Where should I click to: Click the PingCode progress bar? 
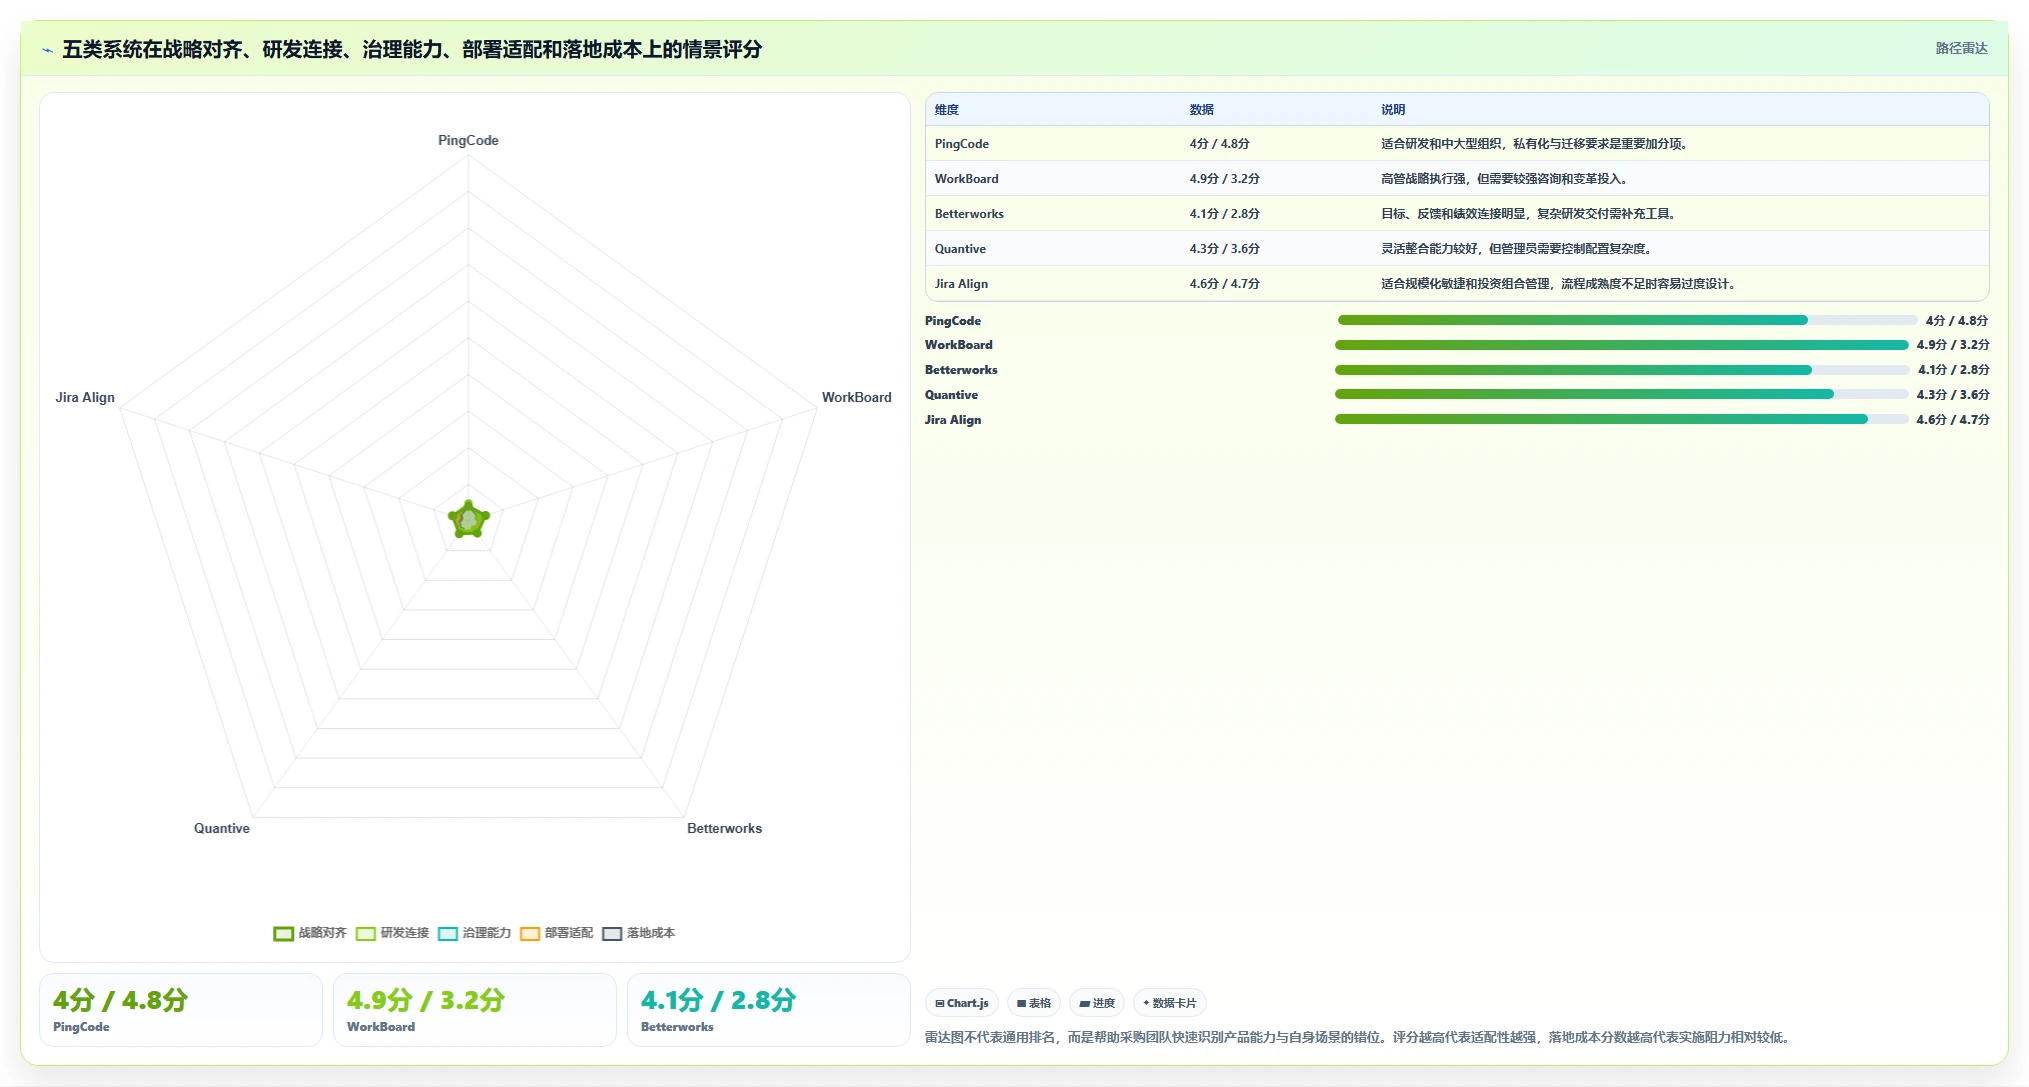tap(1627, 320)
